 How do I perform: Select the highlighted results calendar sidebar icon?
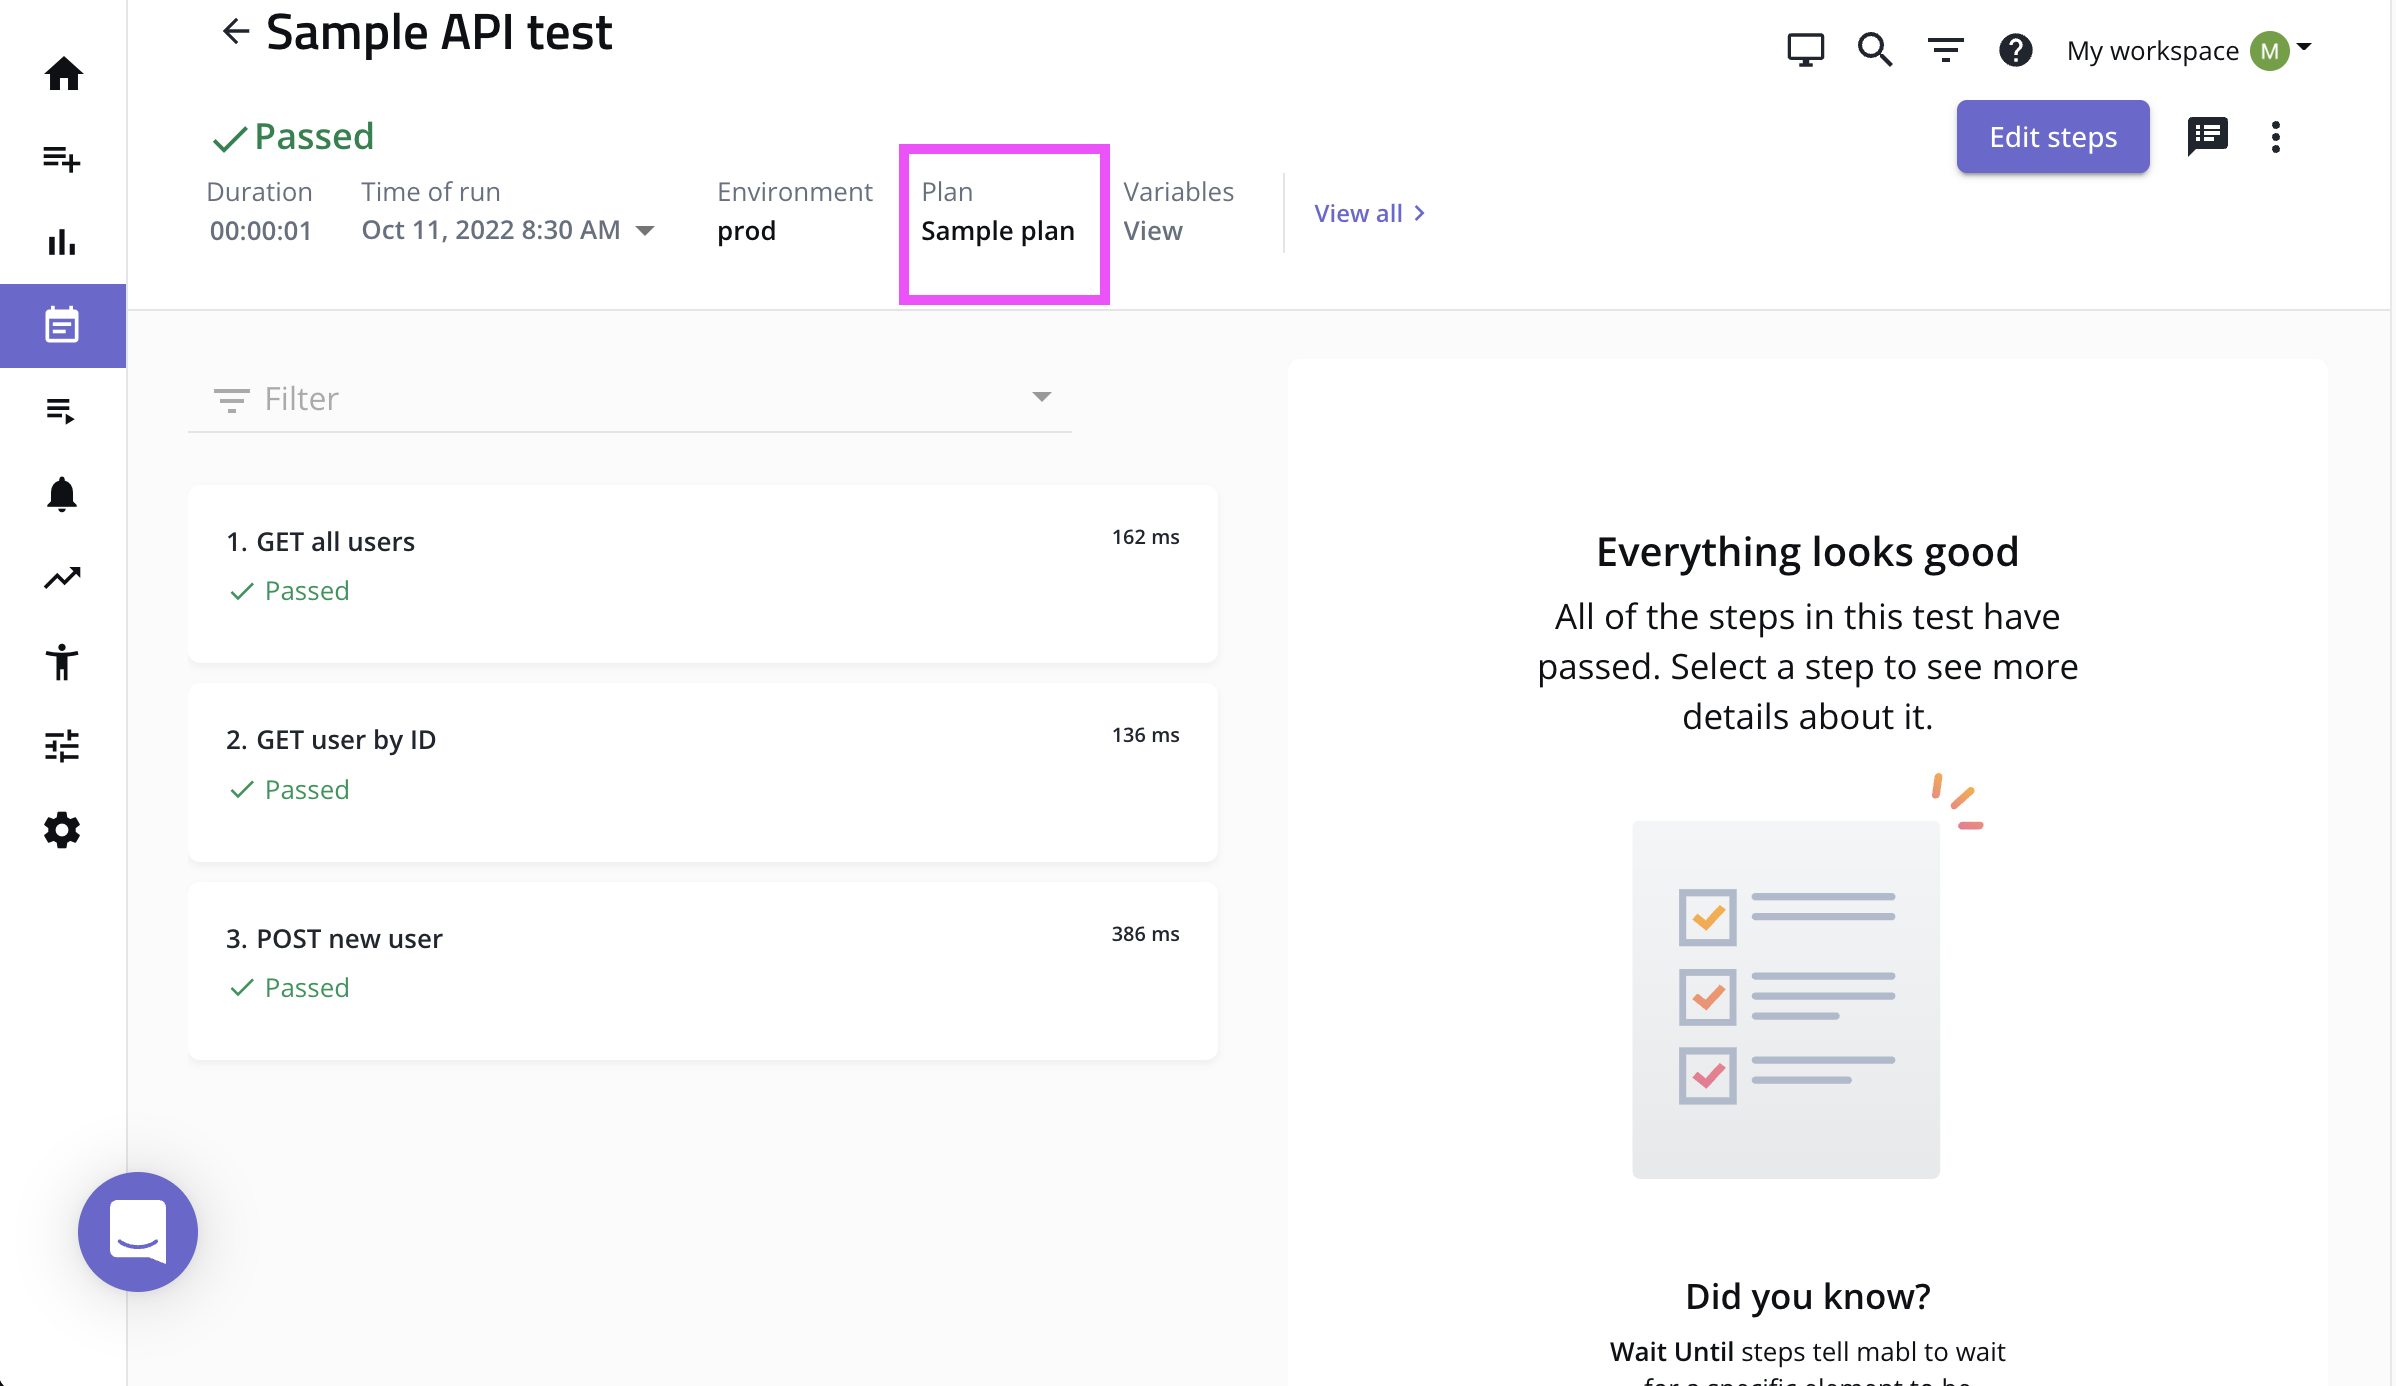(x=62, y=325)
